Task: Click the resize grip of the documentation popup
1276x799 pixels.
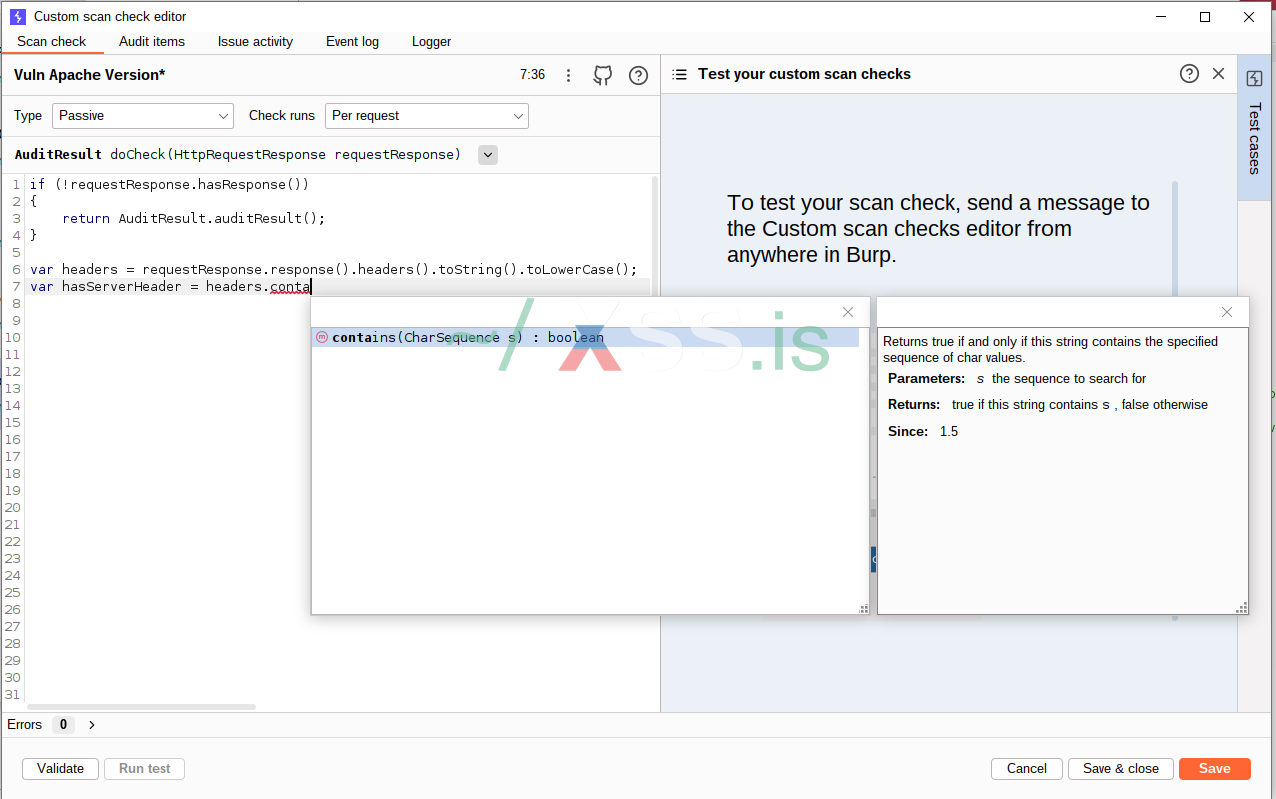Action: (x=1242, y=608)
